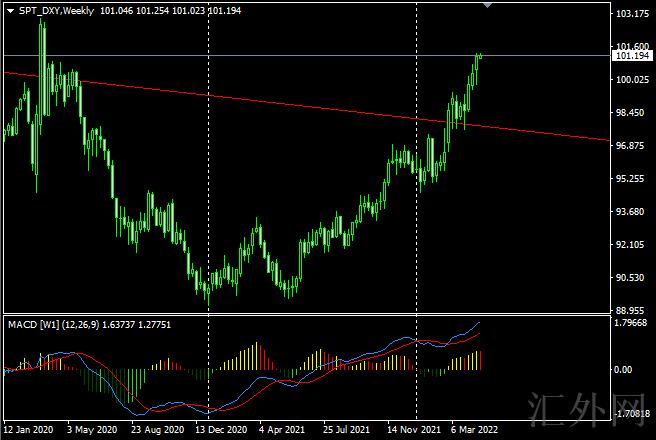
Task: Click the current price label 101.194
Action: [x=631, y=57]
